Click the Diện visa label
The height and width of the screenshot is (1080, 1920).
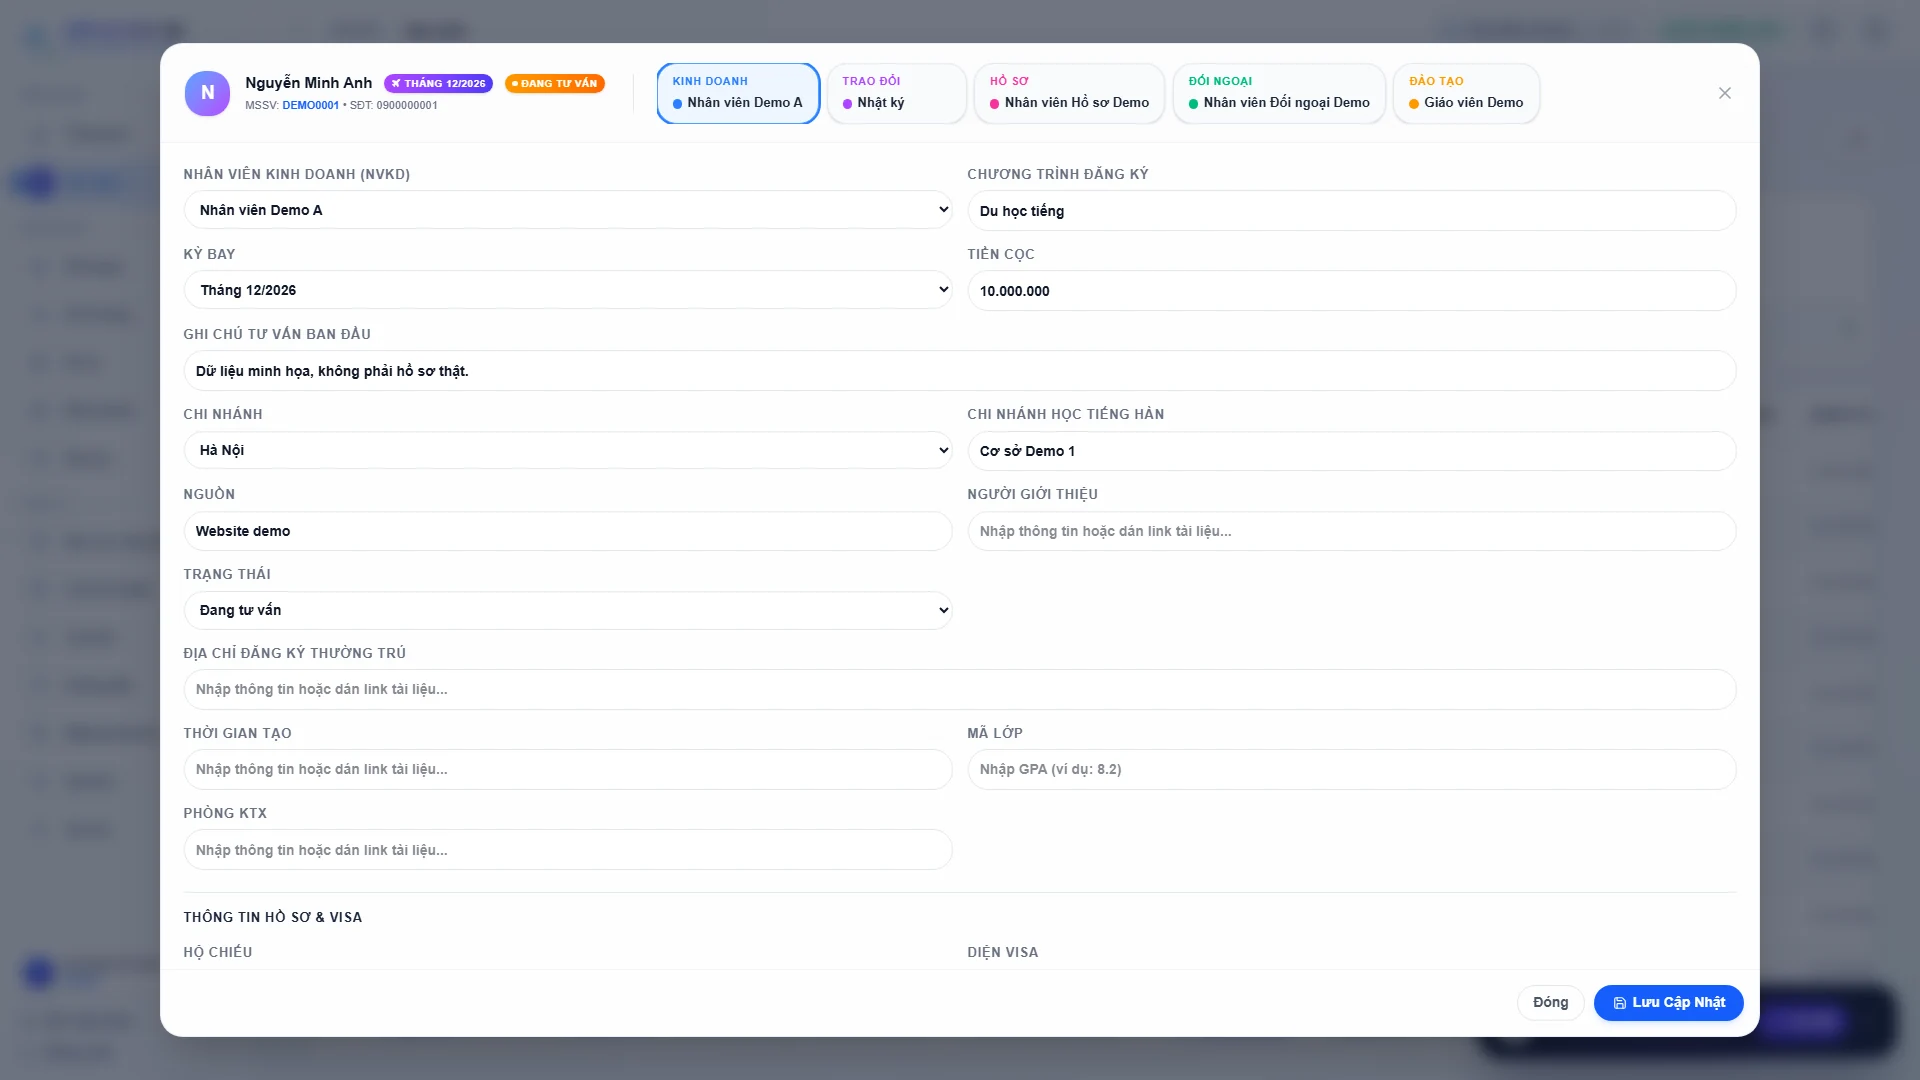[1002, 952]
